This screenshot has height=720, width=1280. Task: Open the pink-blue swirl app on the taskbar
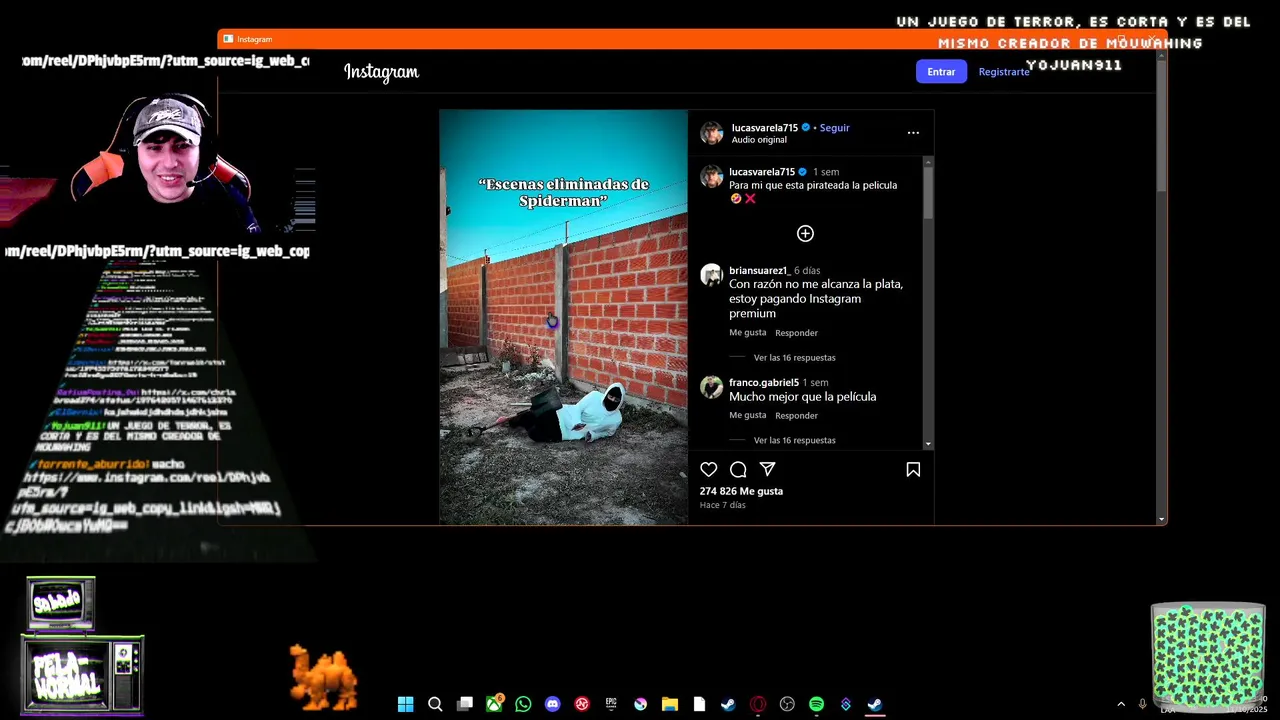[x=641, y=704]
